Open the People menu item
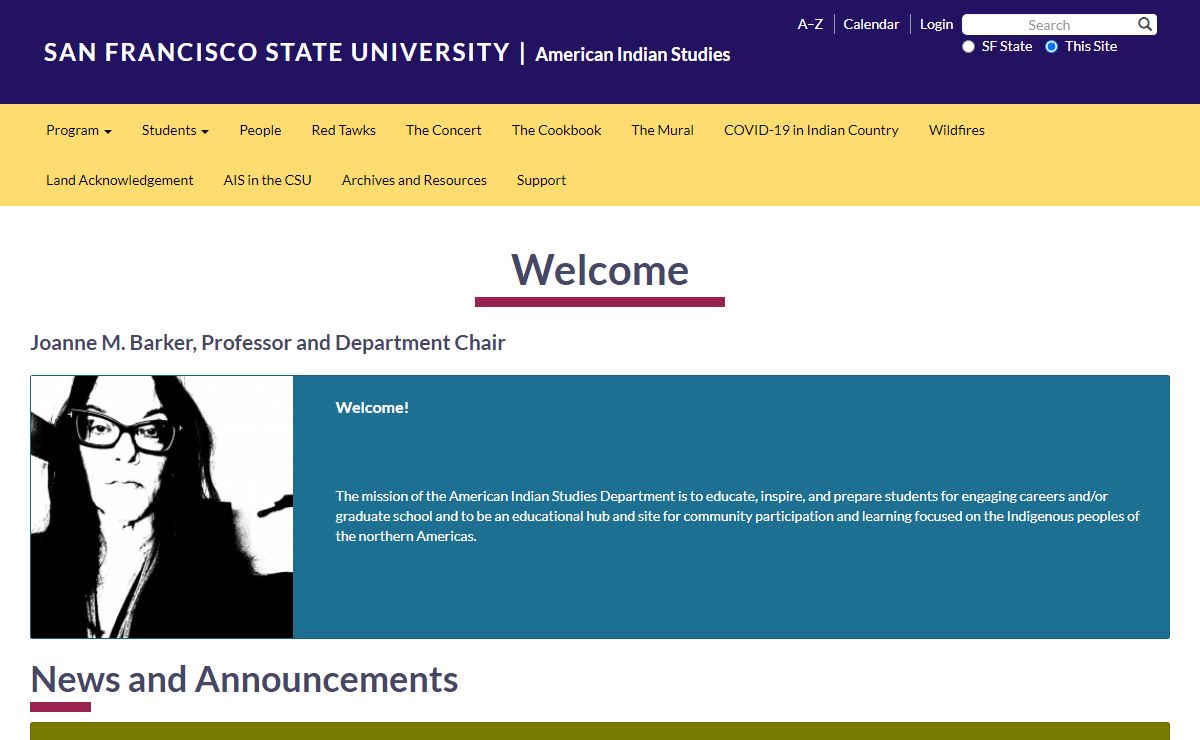The width and height of the screenshot is (1200, 740). [x=260, y=130]
